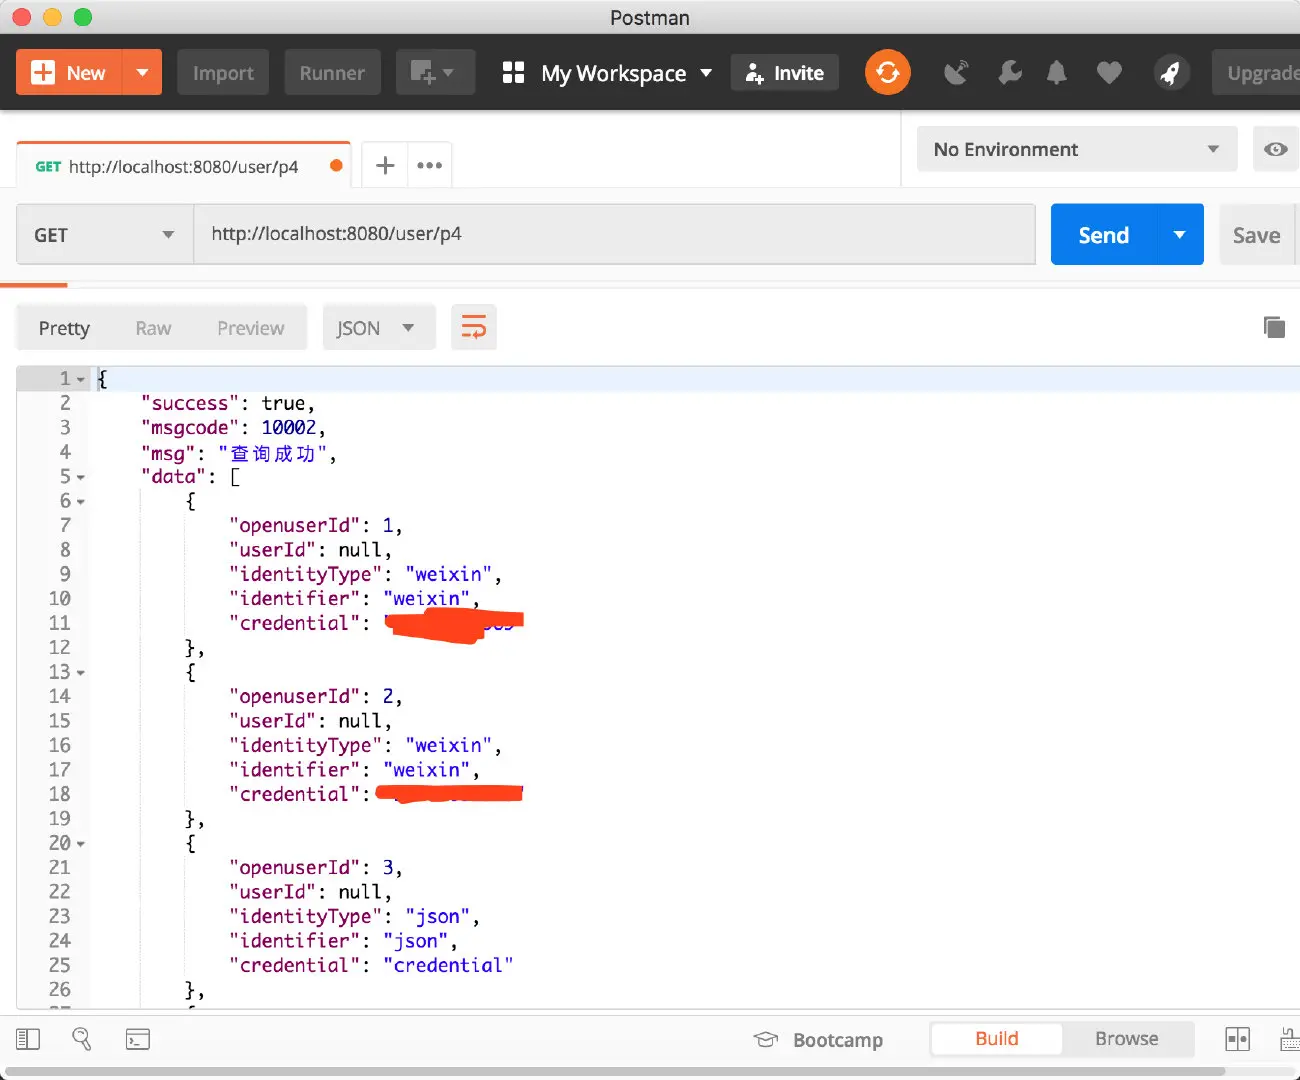Click the Upgrade button
Screen dimensions: 1300x1080
click(1257, 73)
